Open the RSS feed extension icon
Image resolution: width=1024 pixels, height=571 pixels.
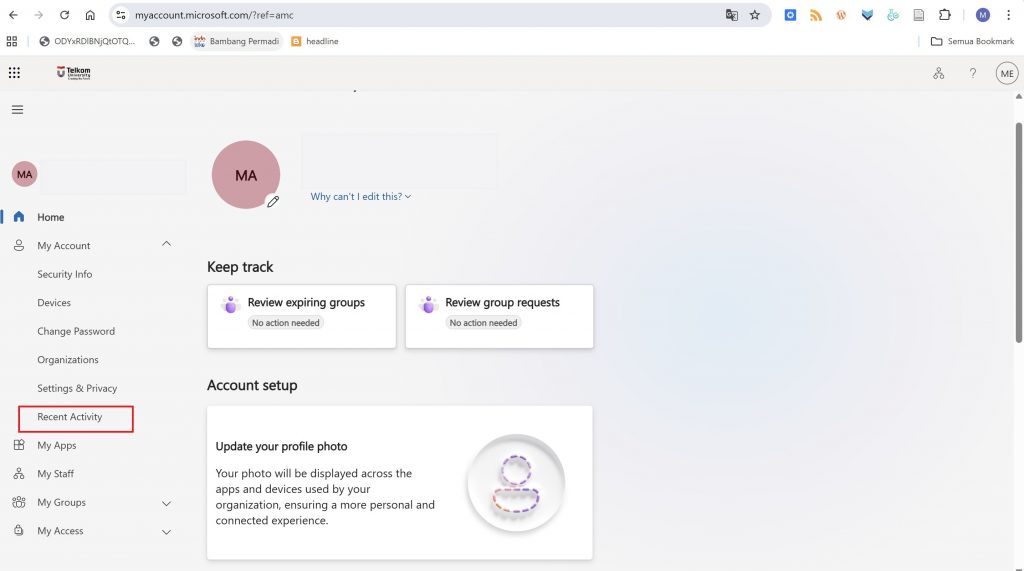tap(816, 14)
